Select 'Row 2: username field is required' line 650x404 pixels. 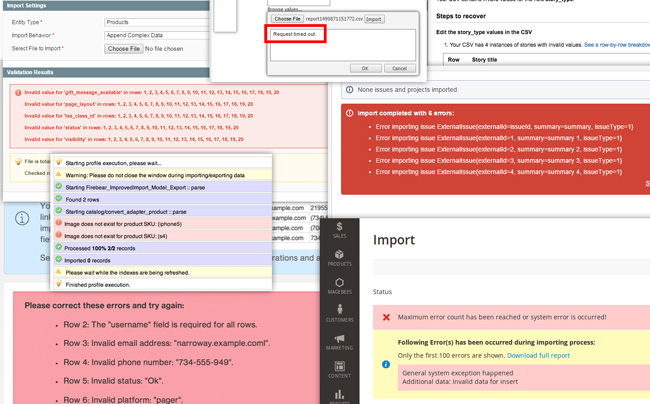click(160, 324)
